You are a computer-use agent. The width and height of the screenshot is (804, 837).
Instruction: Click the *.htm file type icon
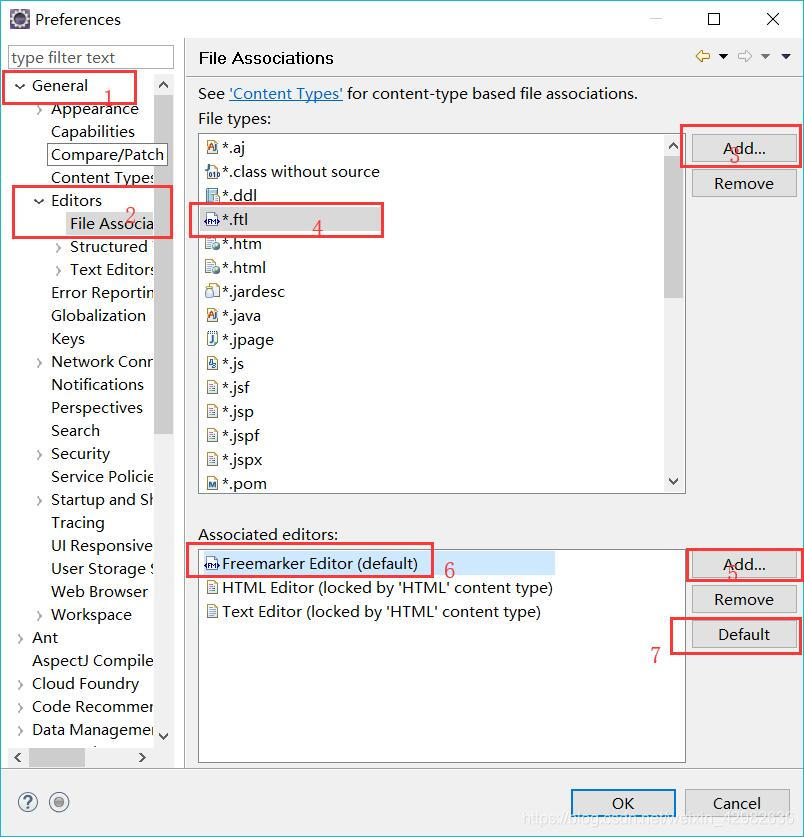[x=212, y=243]
